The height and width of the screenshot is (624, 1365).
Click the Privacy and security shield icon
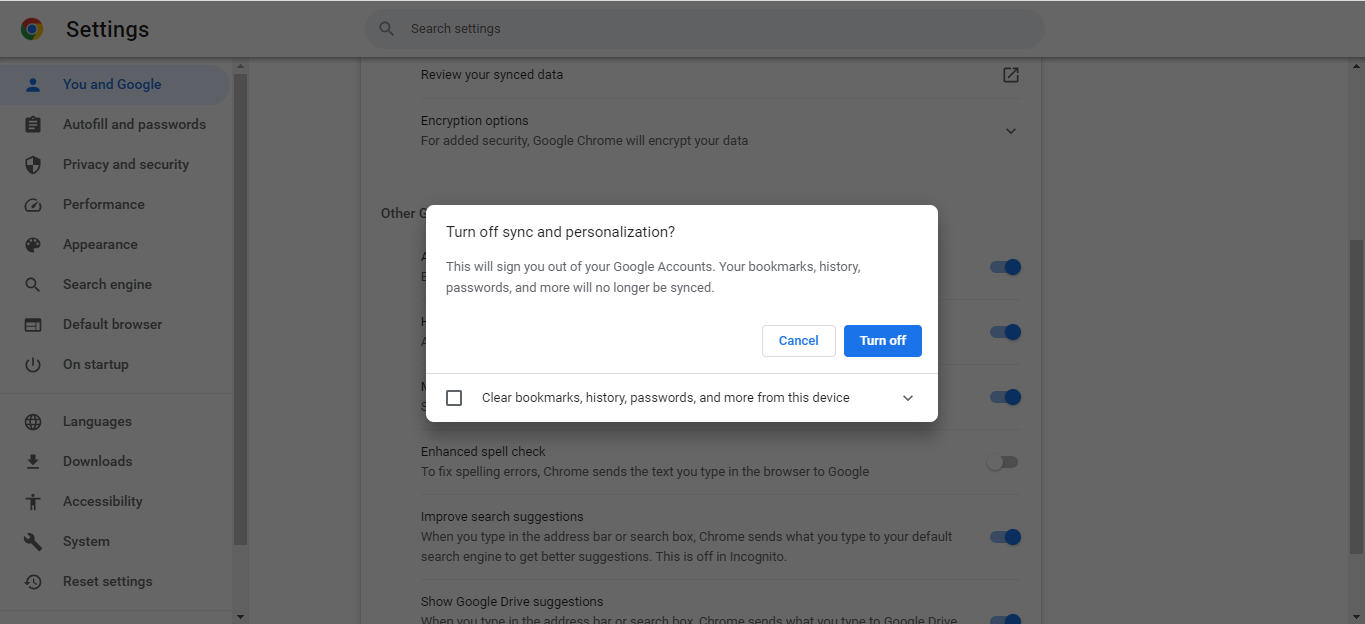coord(33,165)
